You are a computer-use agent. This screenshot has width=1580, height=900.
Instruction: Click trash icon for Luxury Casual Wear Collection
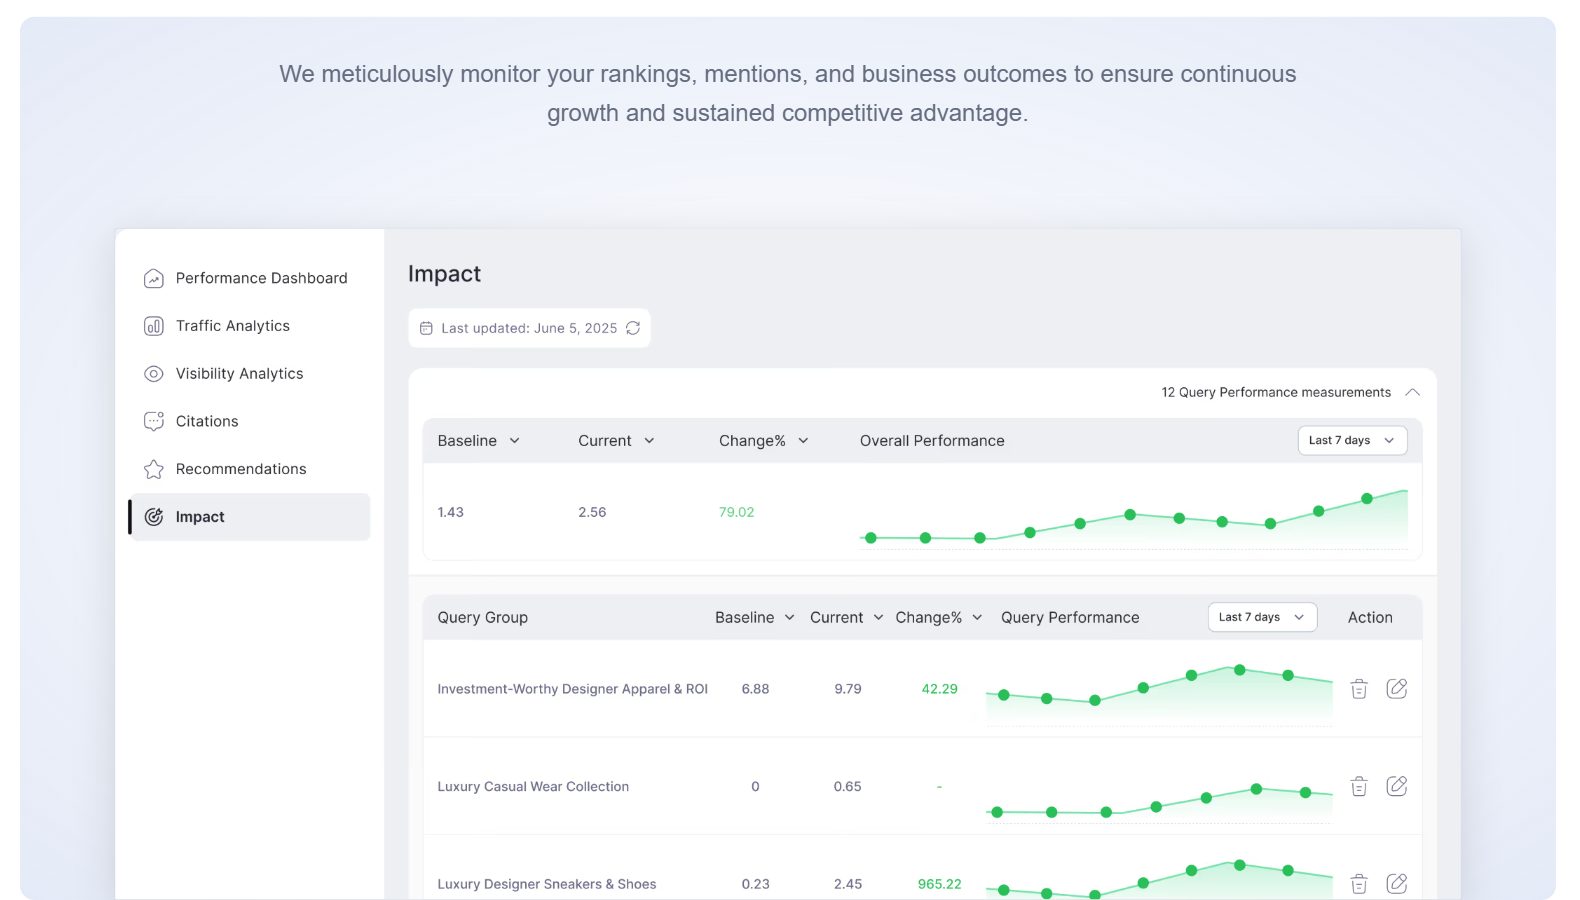pyautogui.click(x=1358, y=787)
